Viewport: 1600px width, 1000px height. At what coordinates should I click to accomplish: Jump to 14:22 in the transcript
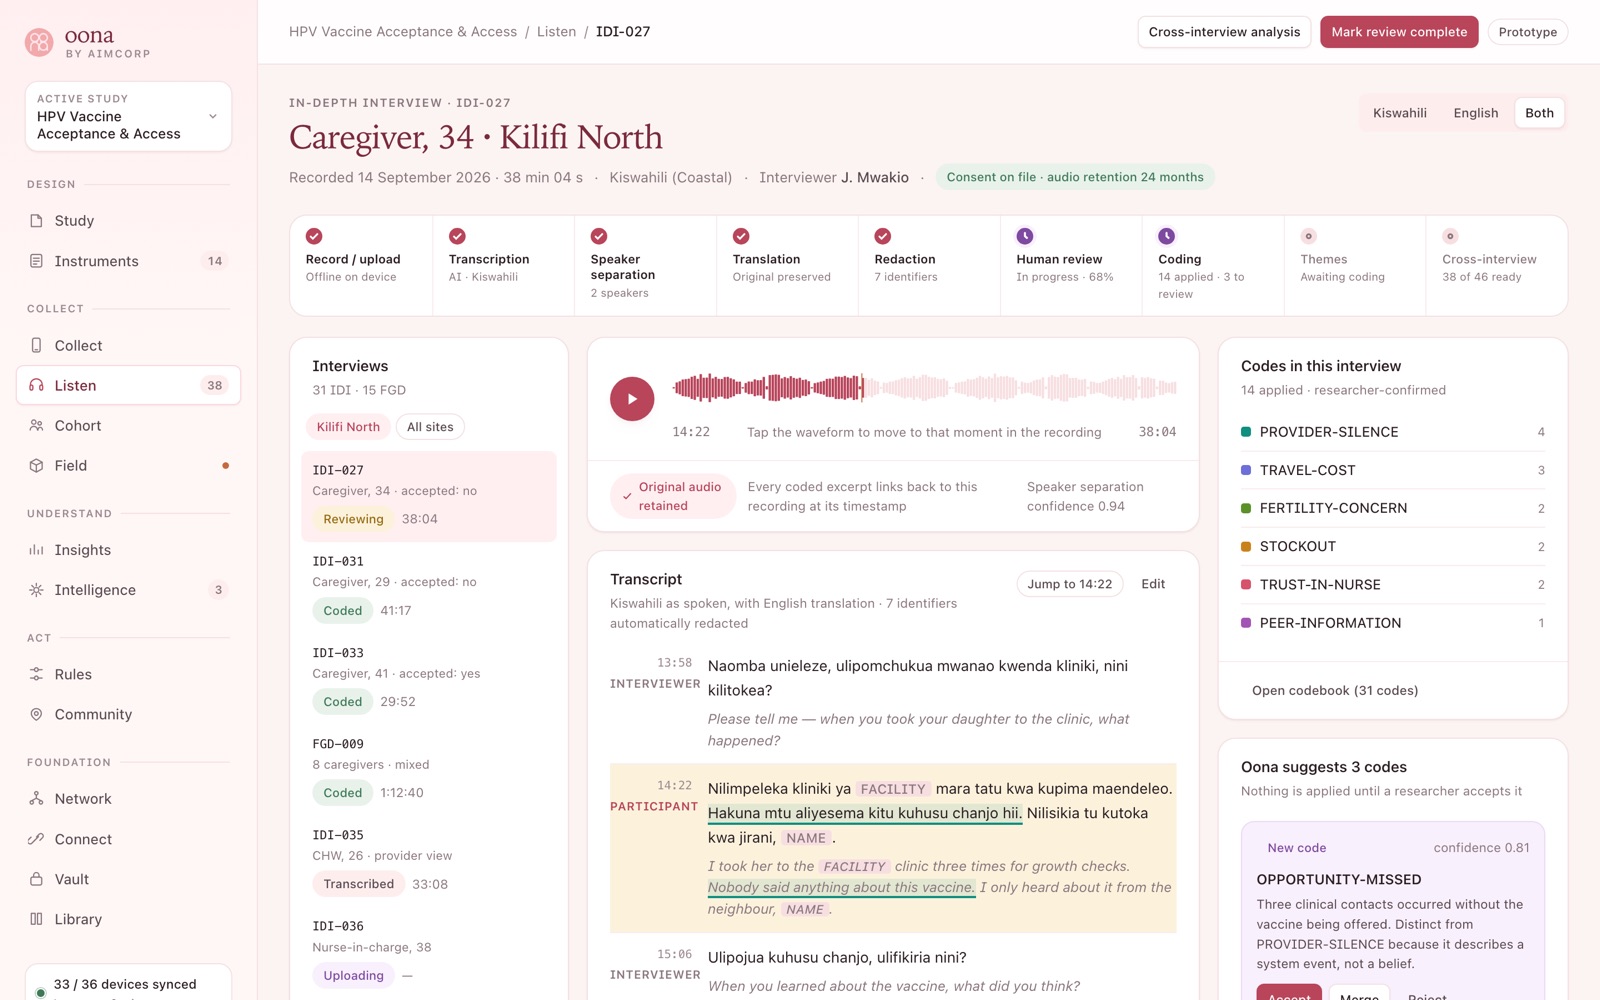[1069, 584]
